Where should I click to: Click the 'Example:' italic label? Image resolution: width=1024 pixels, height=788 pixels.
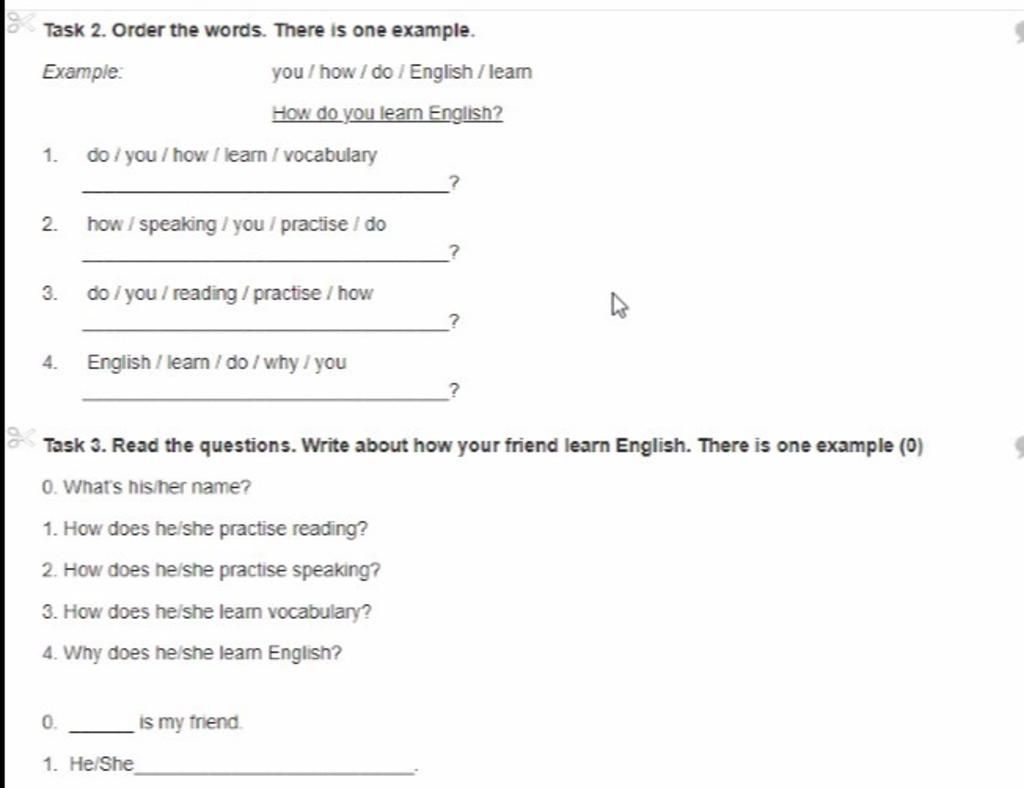(x=82, y=72)
